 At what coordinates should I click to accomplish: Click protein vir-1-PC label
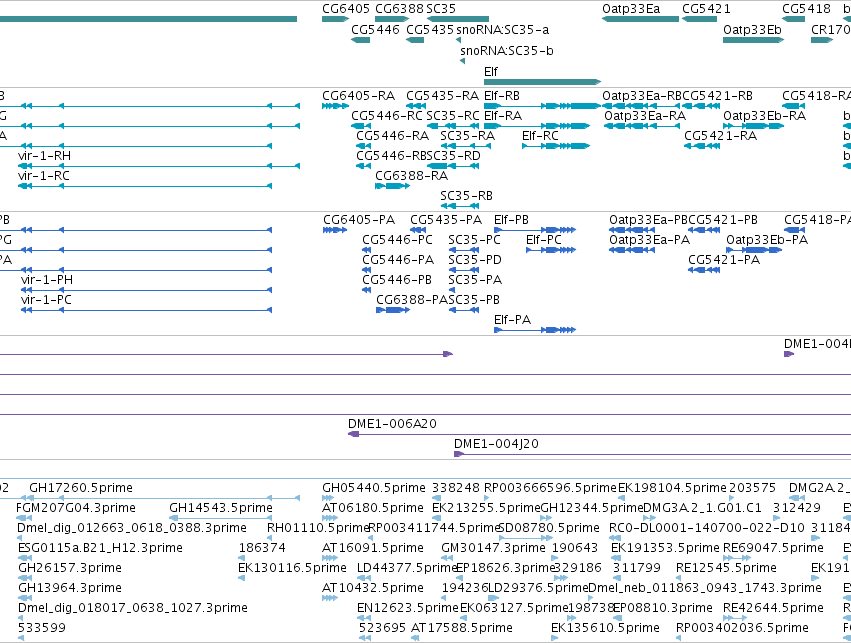[46, 300]
